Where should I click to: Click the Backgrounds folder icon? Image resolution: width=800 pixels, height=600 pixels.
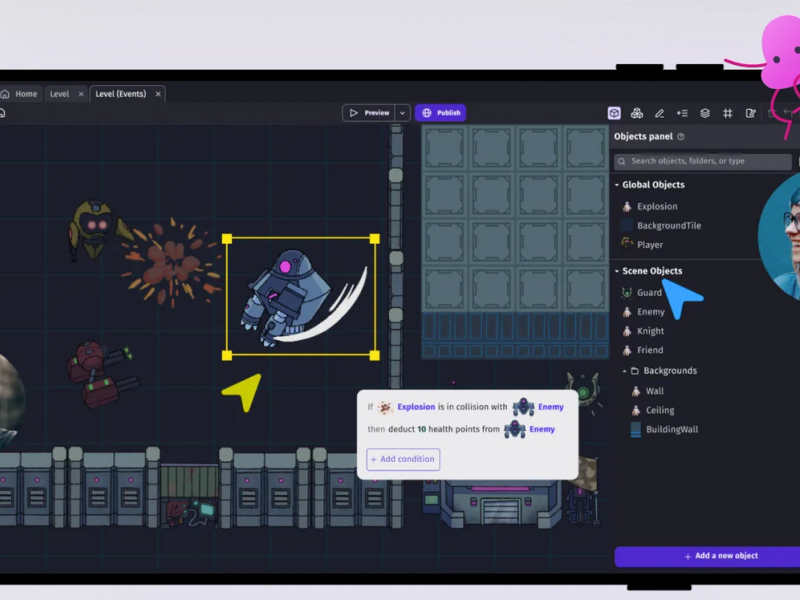click(x=635, y=371)
